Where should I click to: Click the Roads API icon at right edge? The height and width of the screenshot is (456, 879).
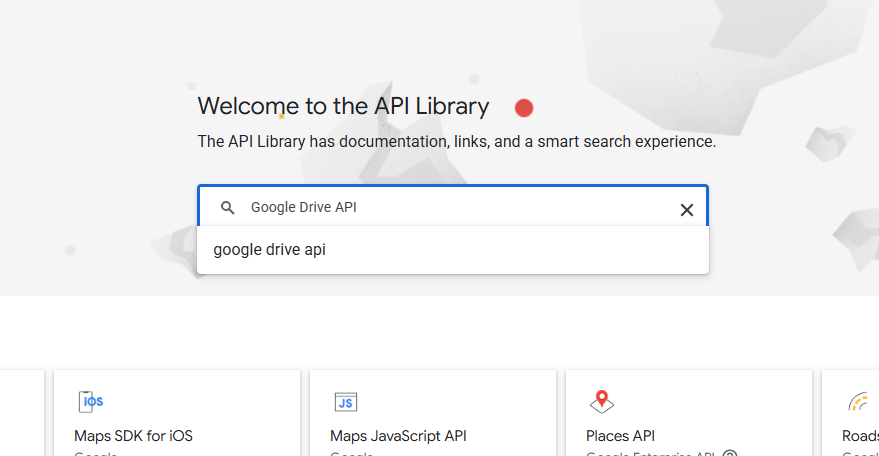(858, 402)
